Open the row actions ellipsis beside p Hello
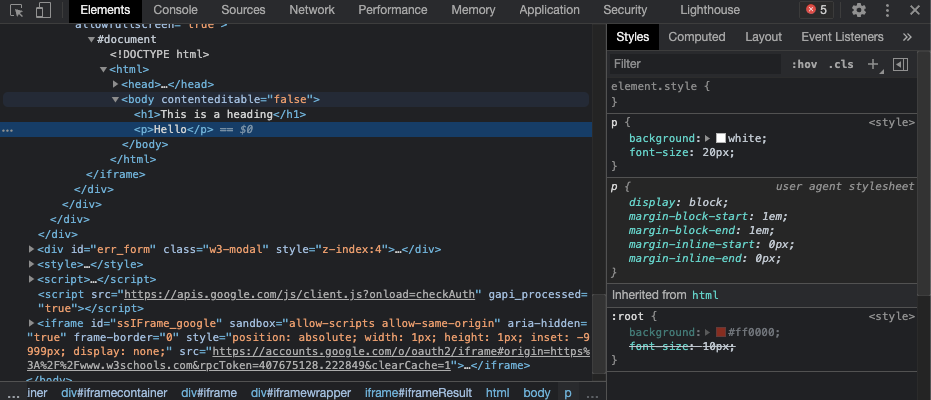 point(8,130)
